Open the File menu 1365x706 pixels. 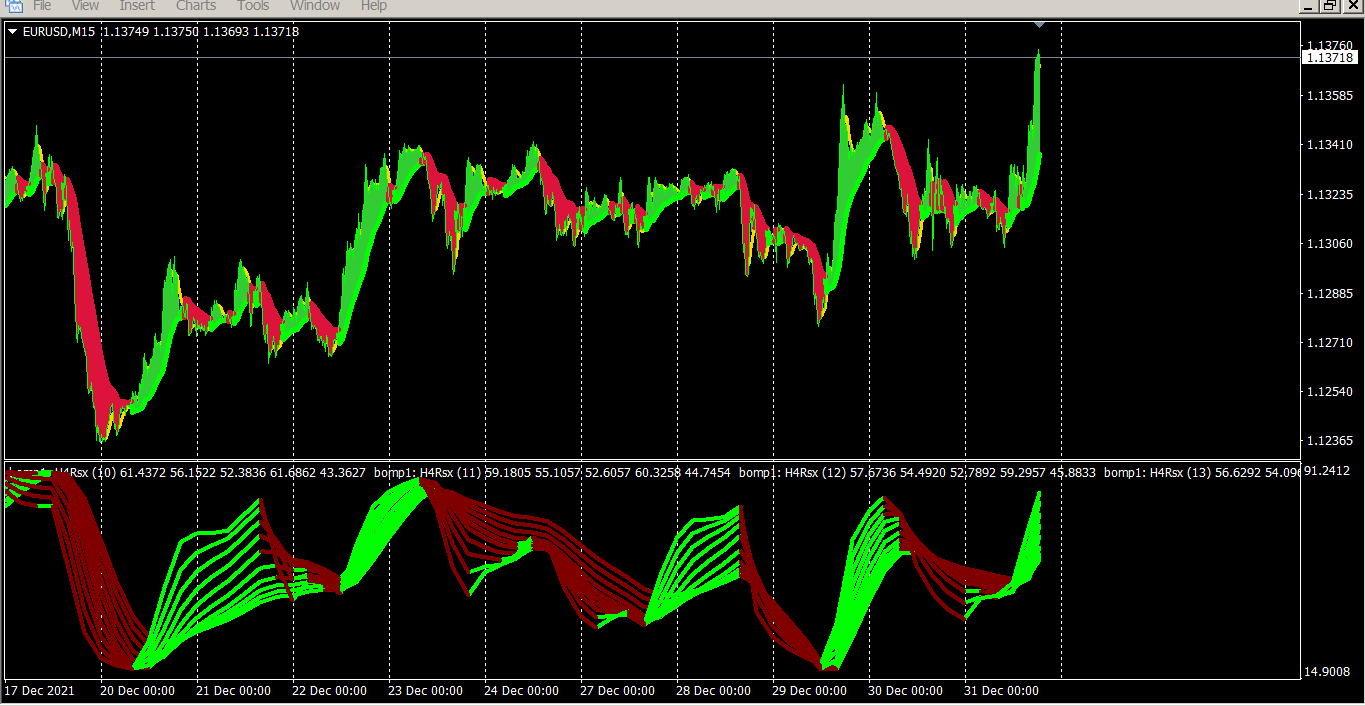pyautogui.click(x=42, y=5)
